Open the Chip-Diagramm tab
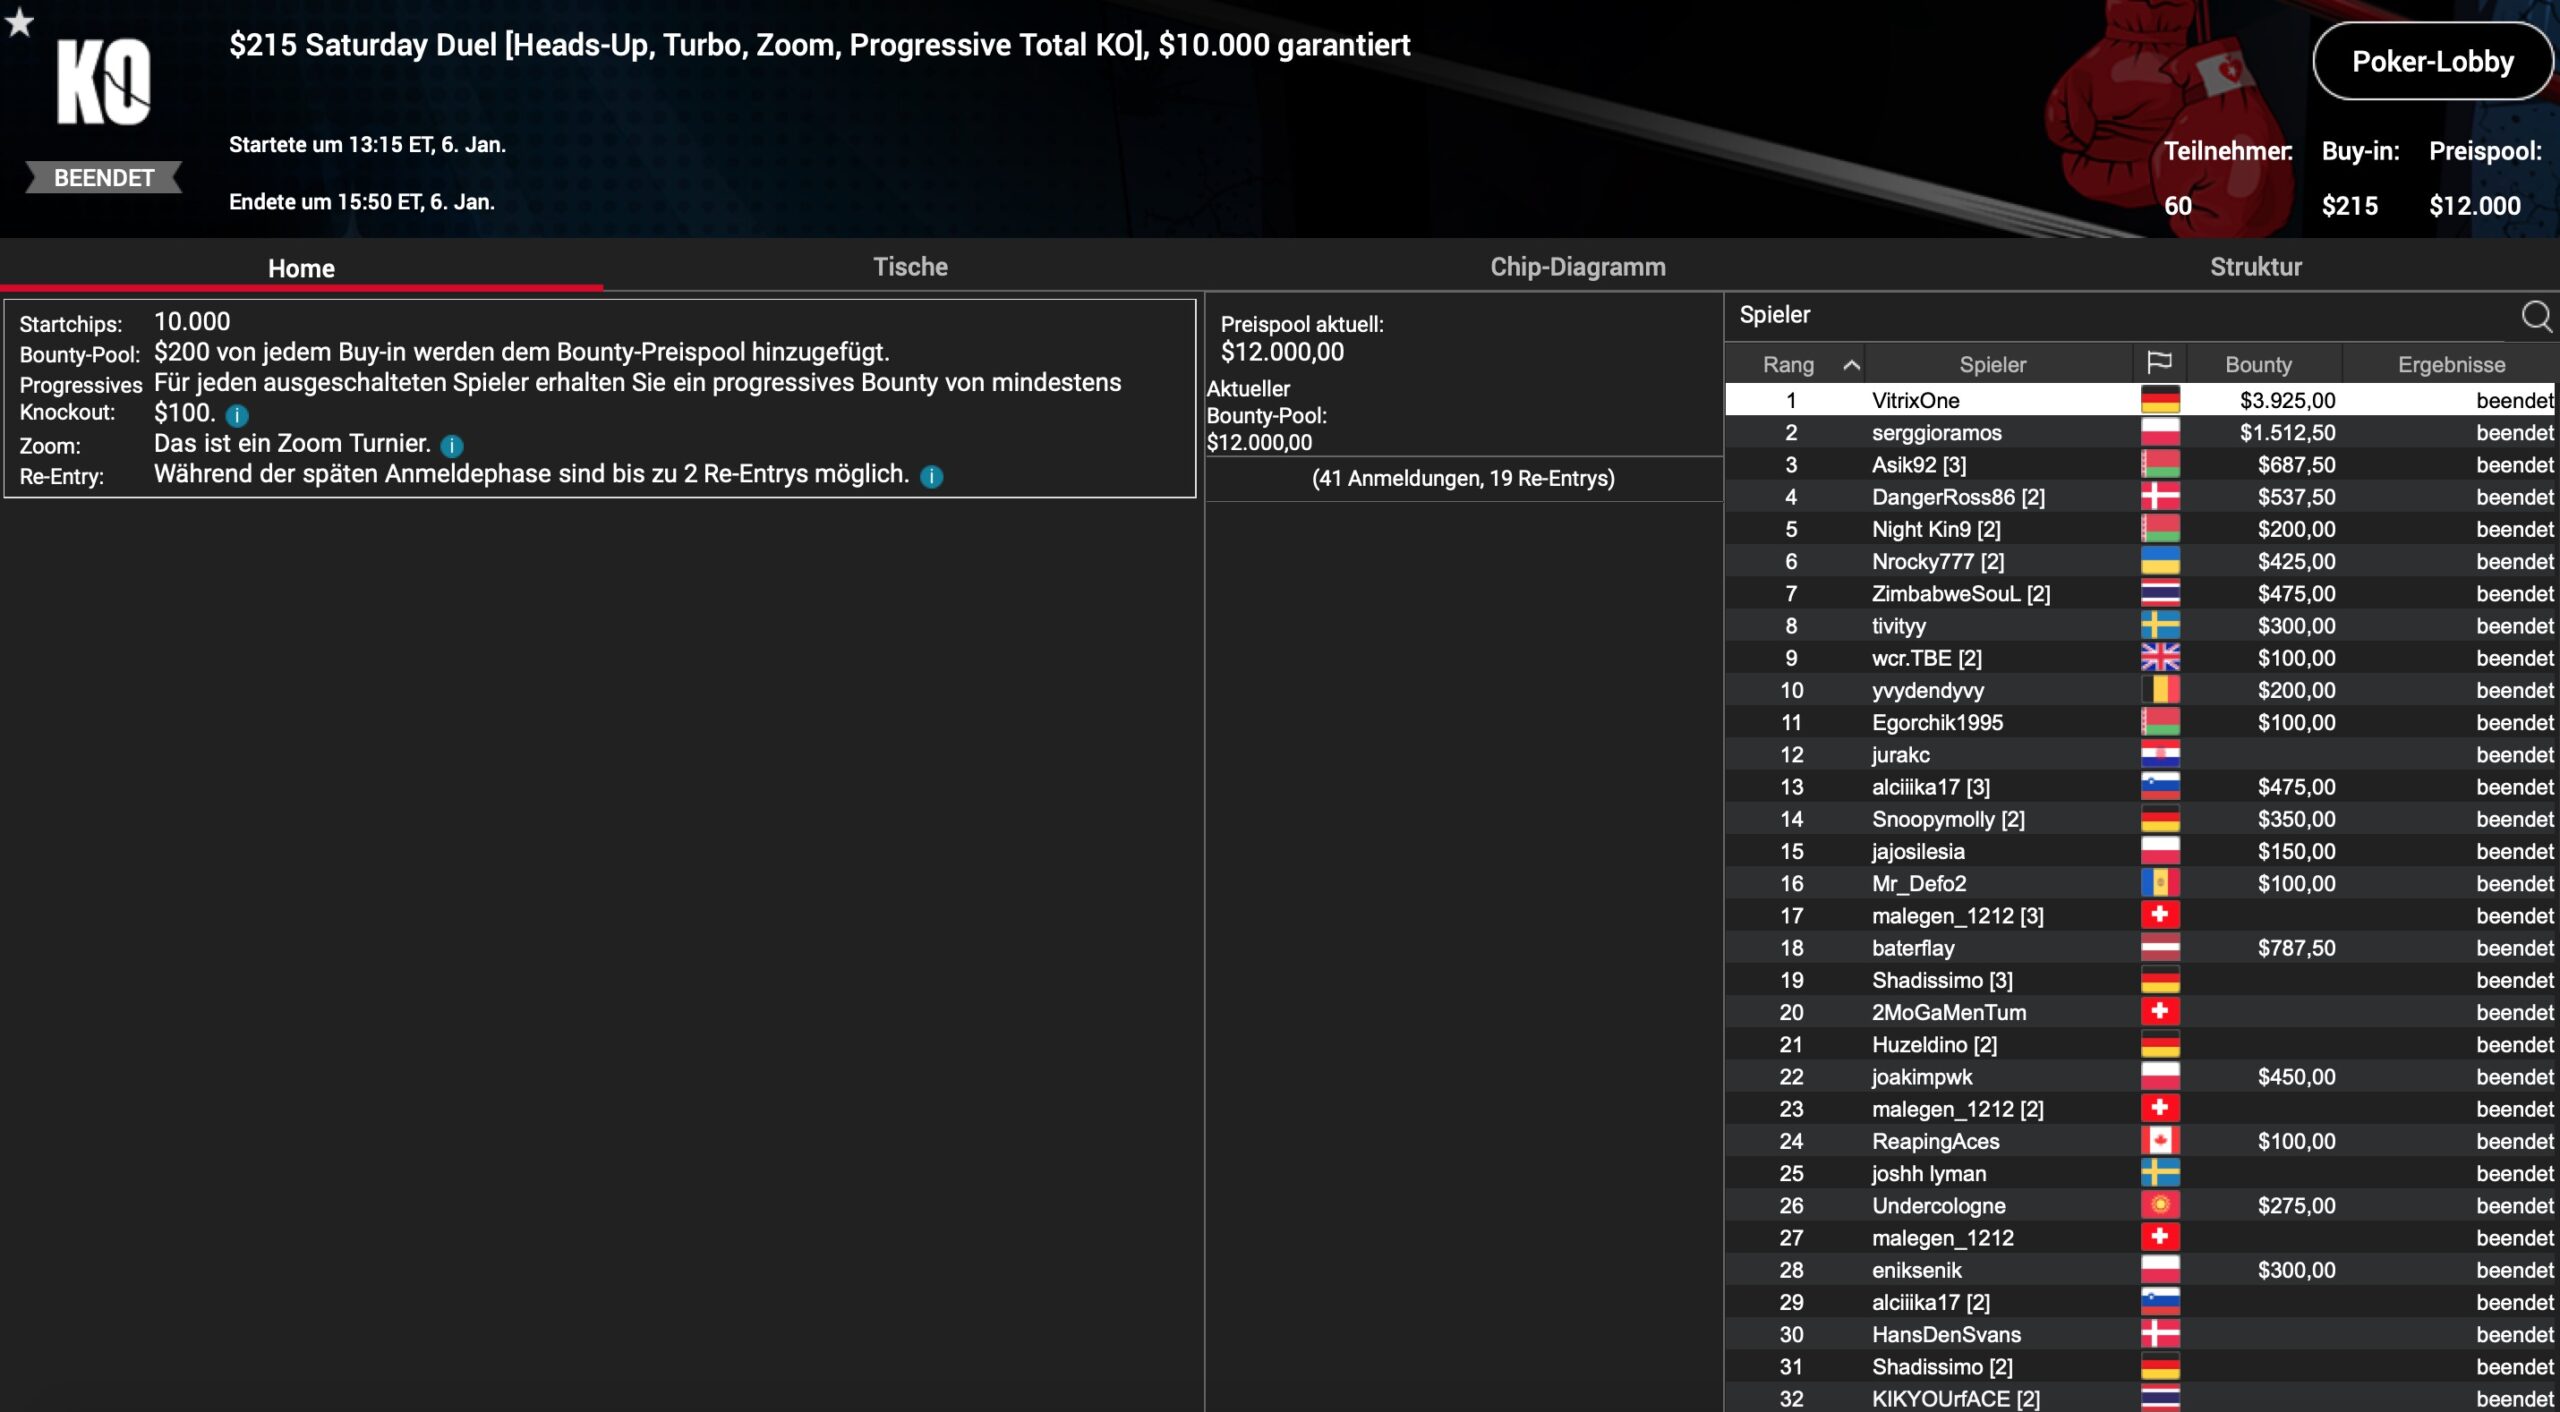Screen dimensions: 2560x1412 tap(1577, 267)
